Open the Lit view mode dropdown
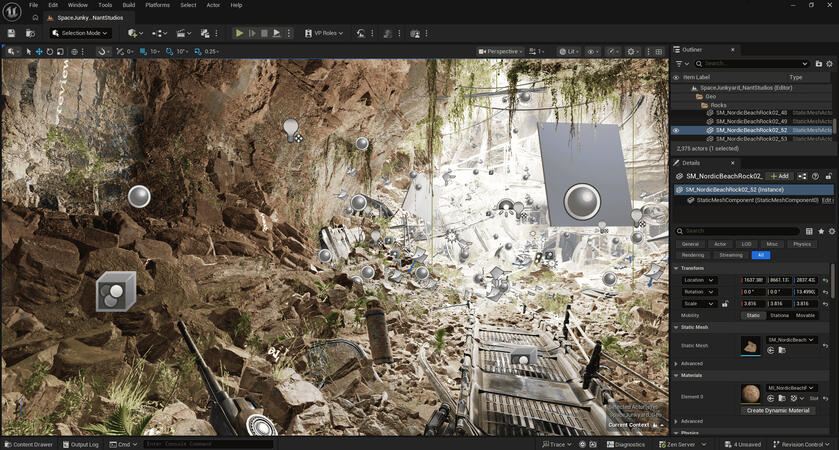This screenshot has width=839, height=450. [569, 52]
